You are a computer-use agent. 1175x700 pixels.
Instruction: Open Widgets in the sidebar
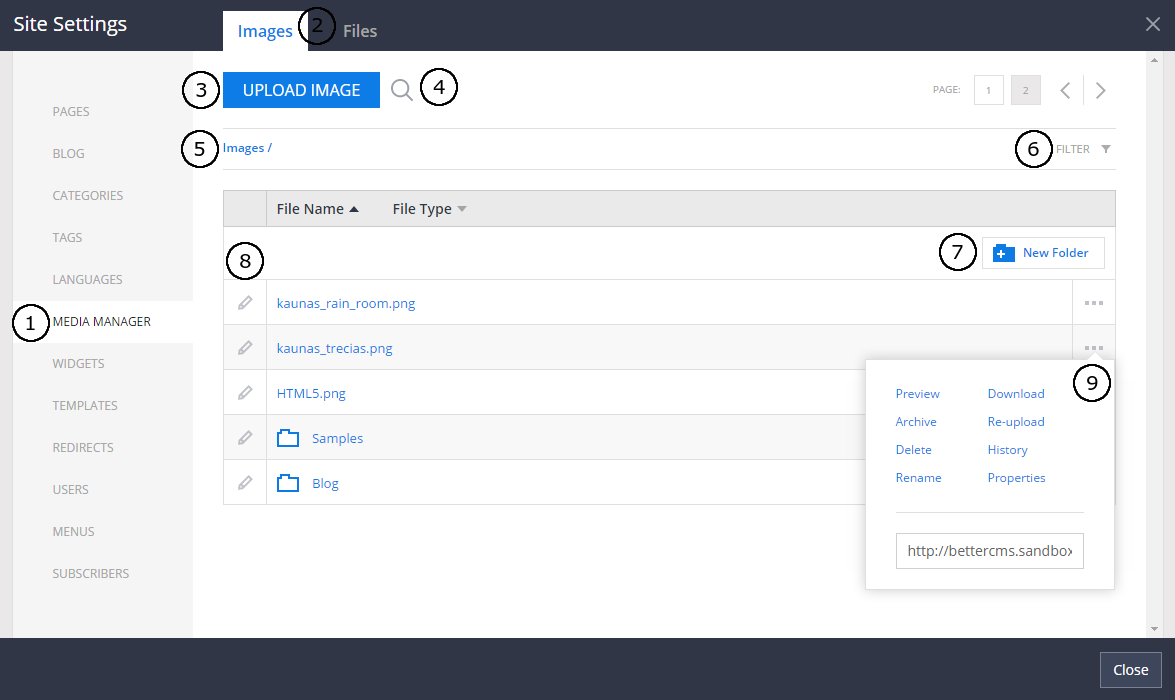[x=78, y=364]
